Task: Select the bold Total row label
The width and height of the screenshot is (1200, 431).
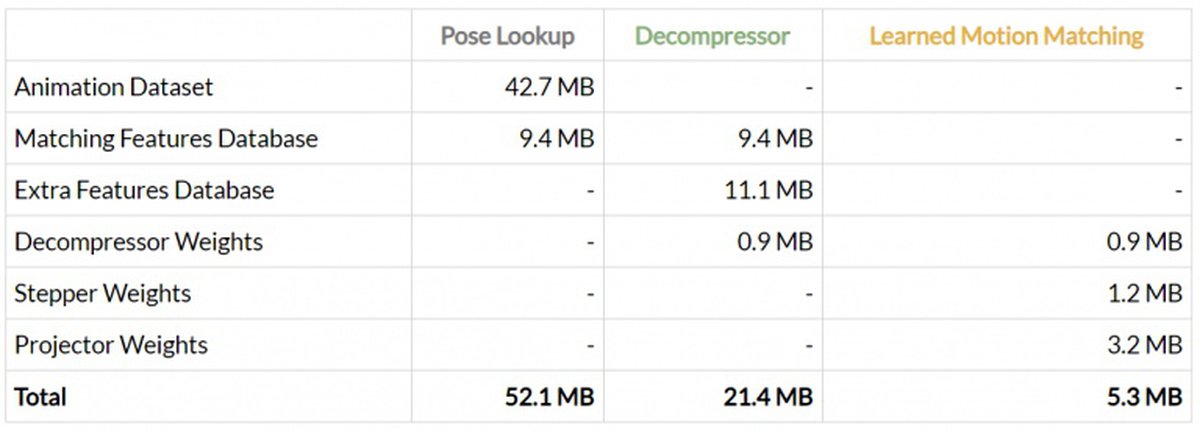Action: tap(40, 397)
